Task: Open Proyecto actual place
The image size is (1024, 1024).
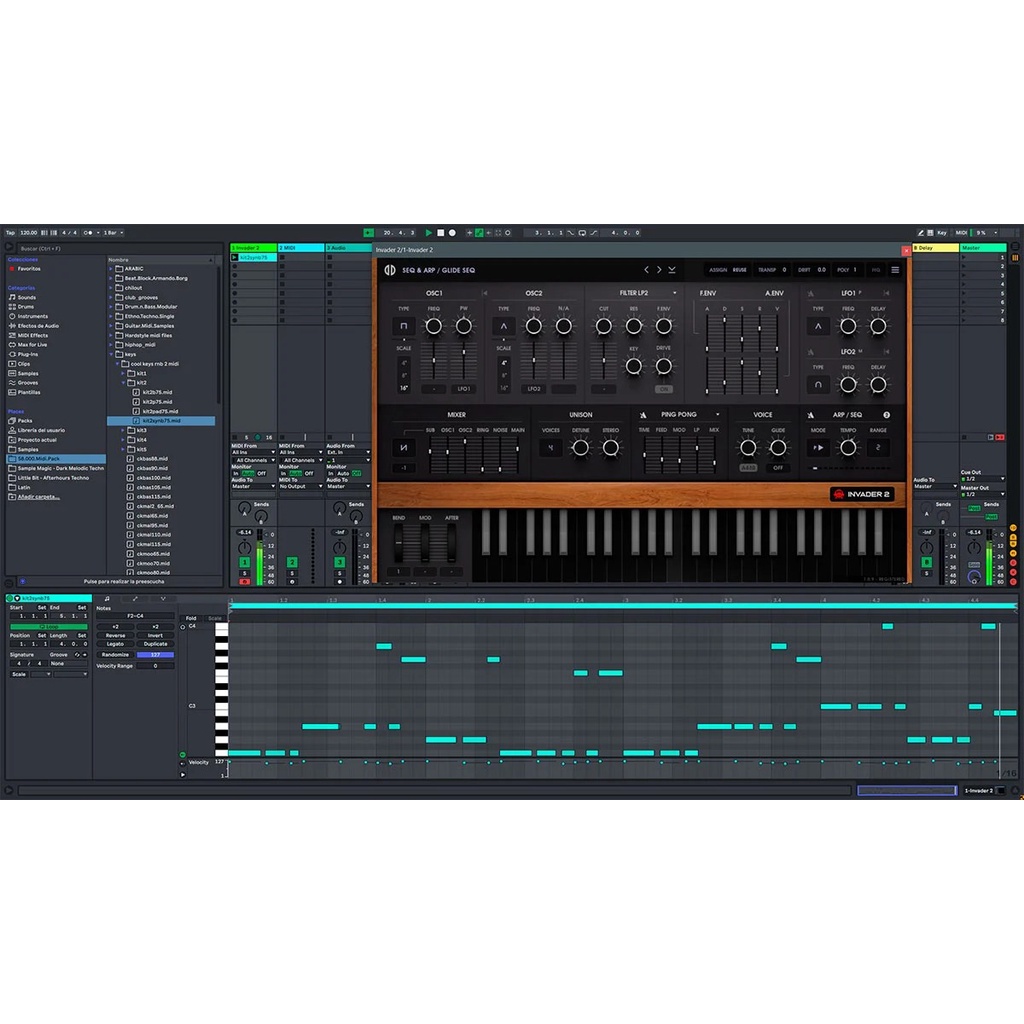Action: [37, 440]
